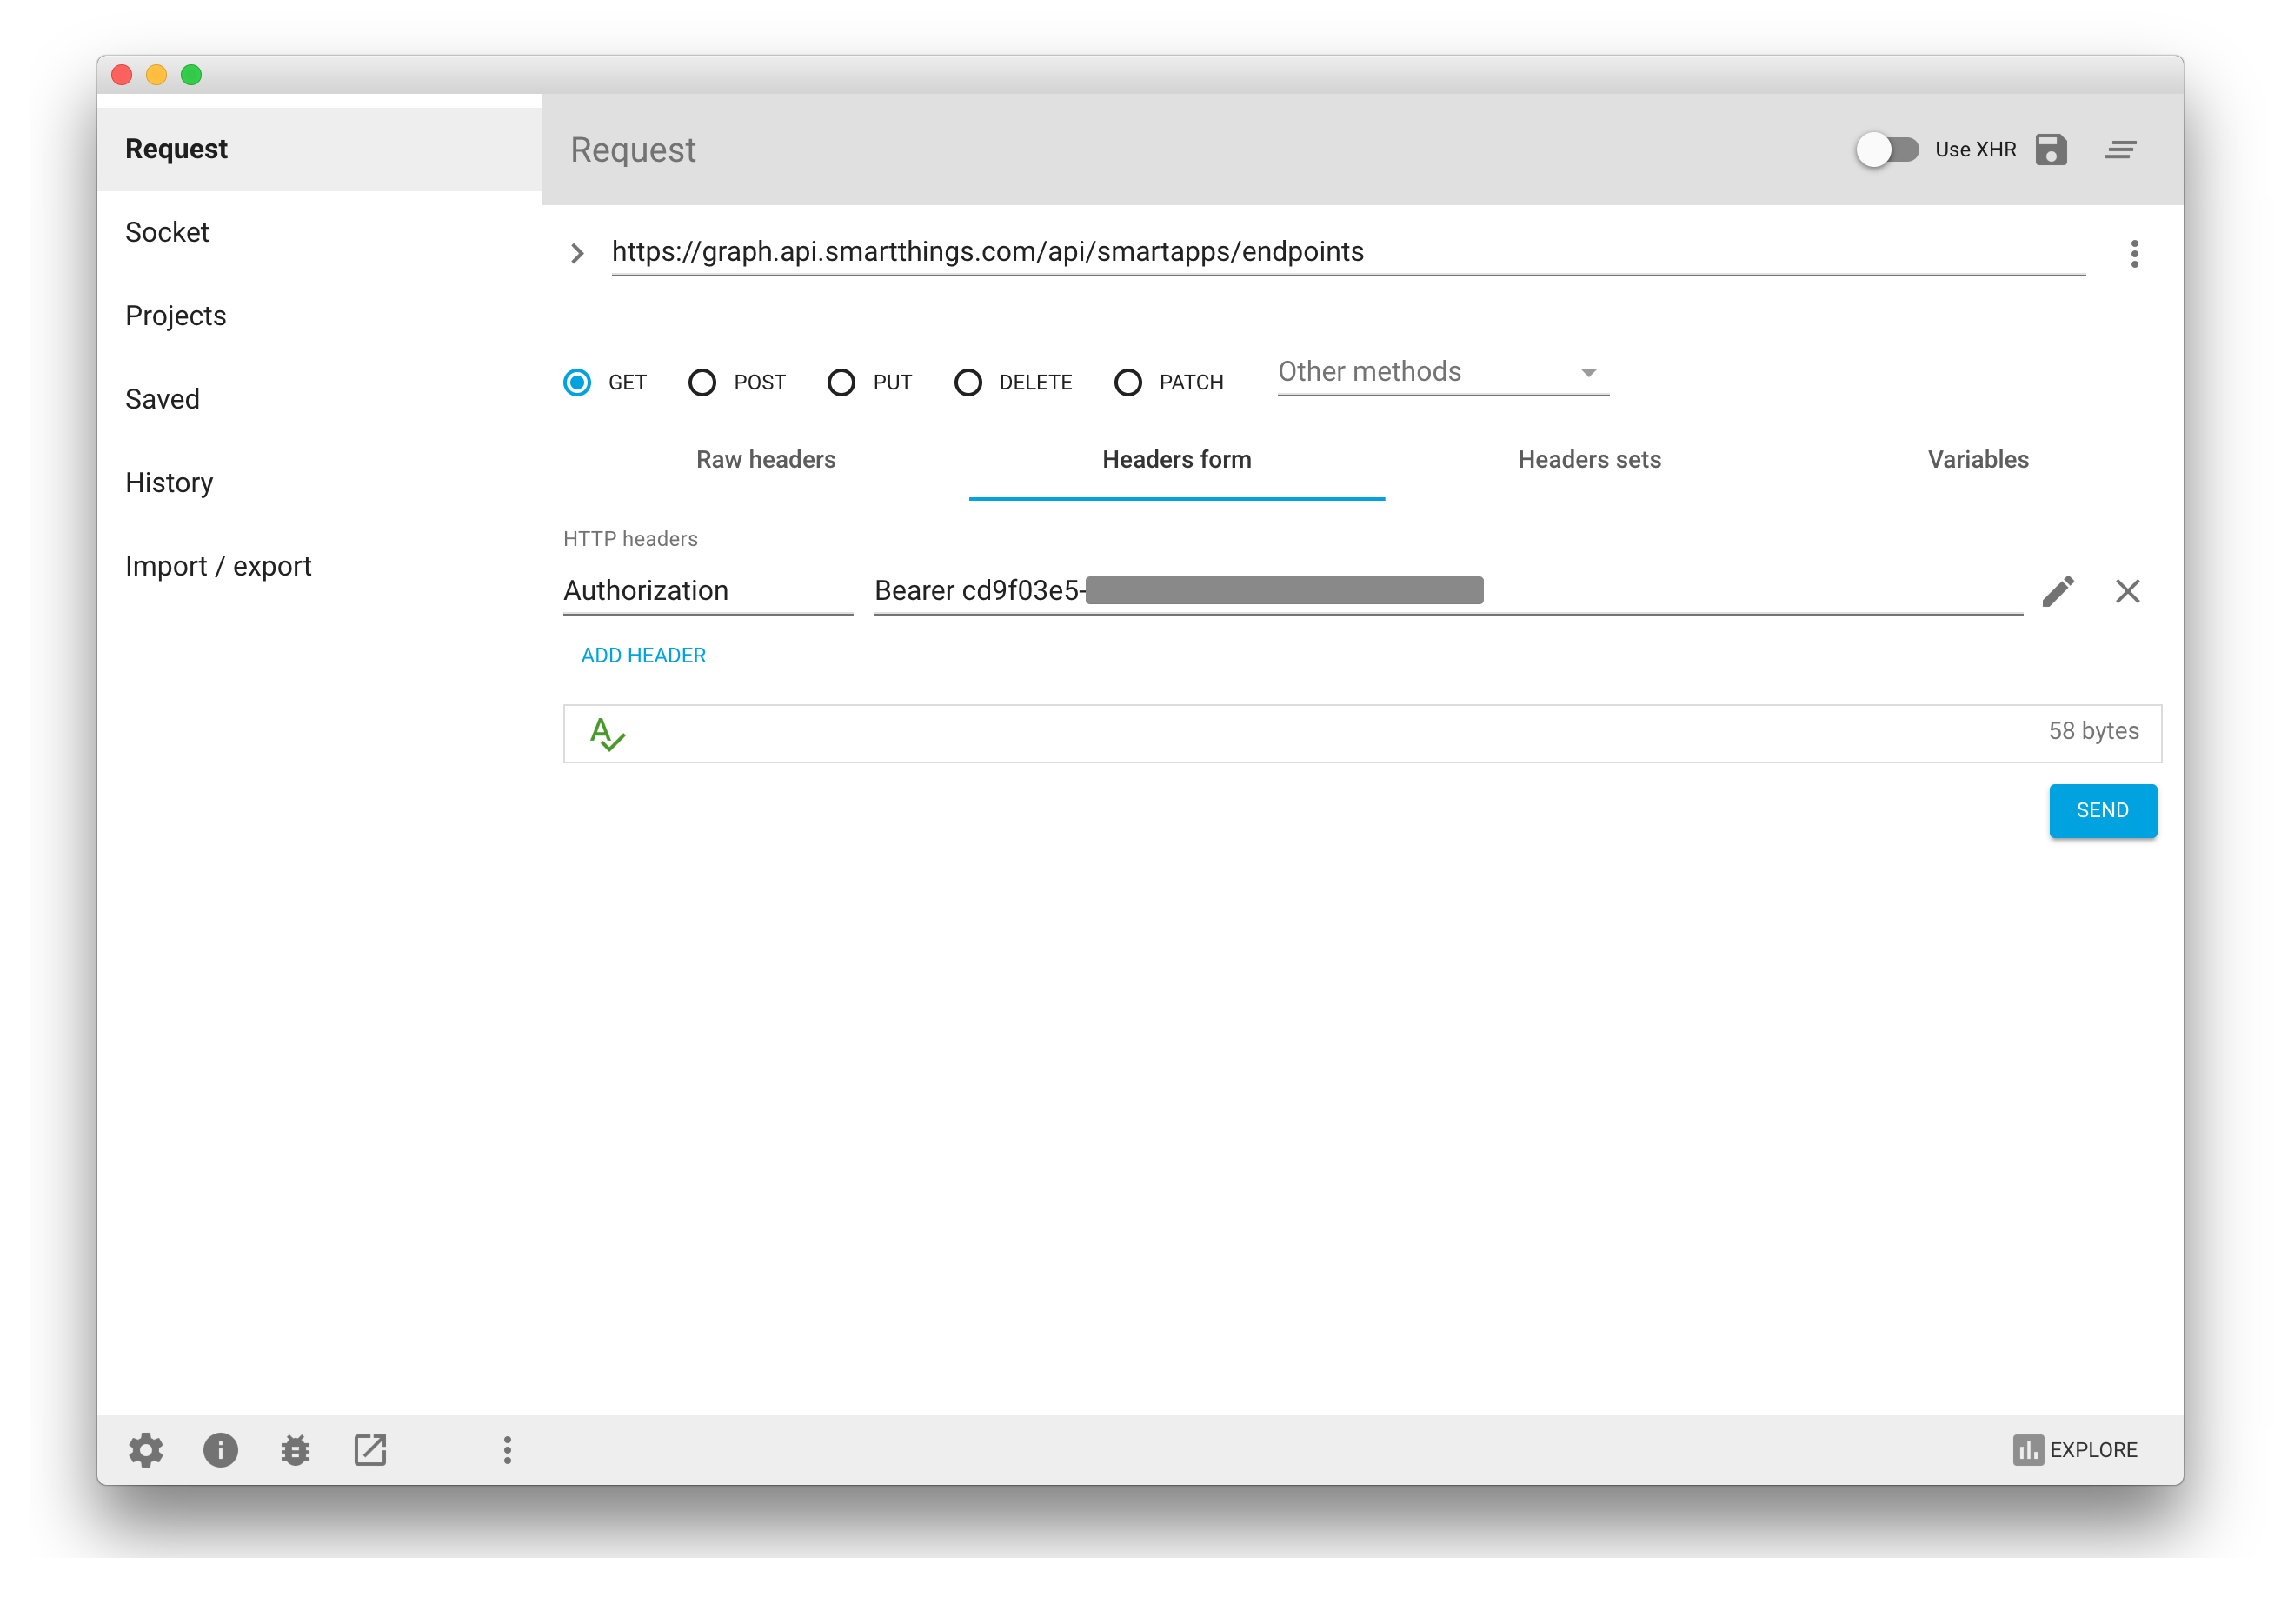
Task: Click the bug report icon
Action: 295,1450
